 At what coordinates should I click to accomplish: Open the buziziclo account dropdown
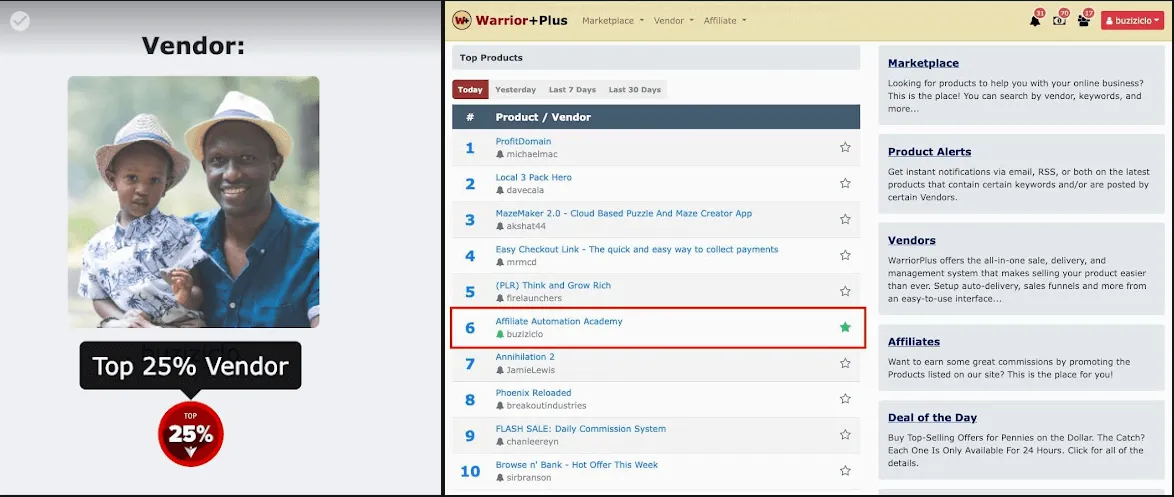[1132, 21]
